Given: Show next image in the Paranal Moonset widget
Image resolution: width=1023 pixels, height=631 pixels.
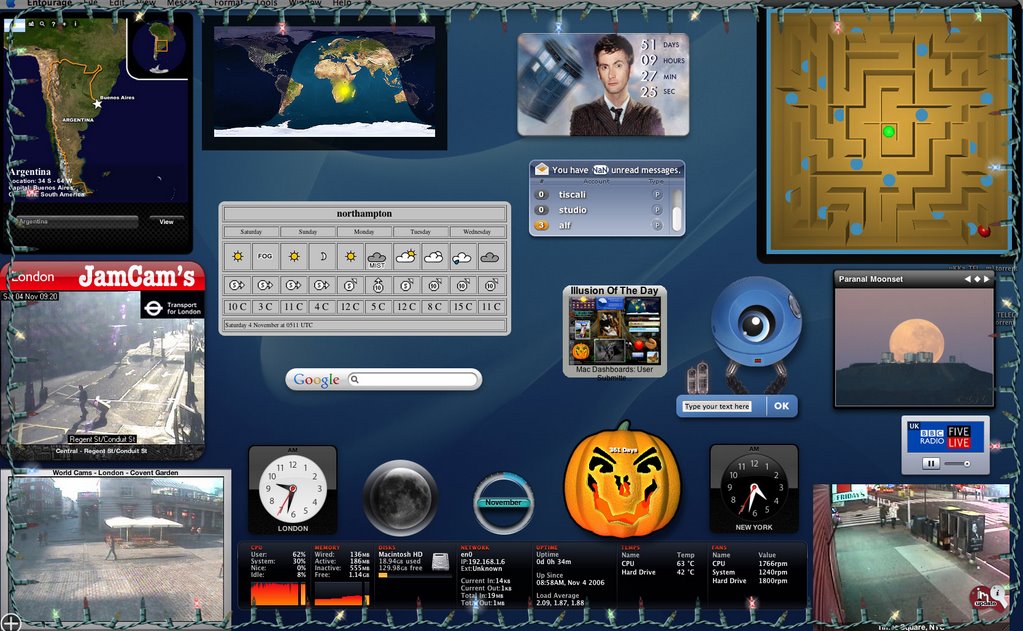Looking at the screenshot, I should [x=986, y=279].
